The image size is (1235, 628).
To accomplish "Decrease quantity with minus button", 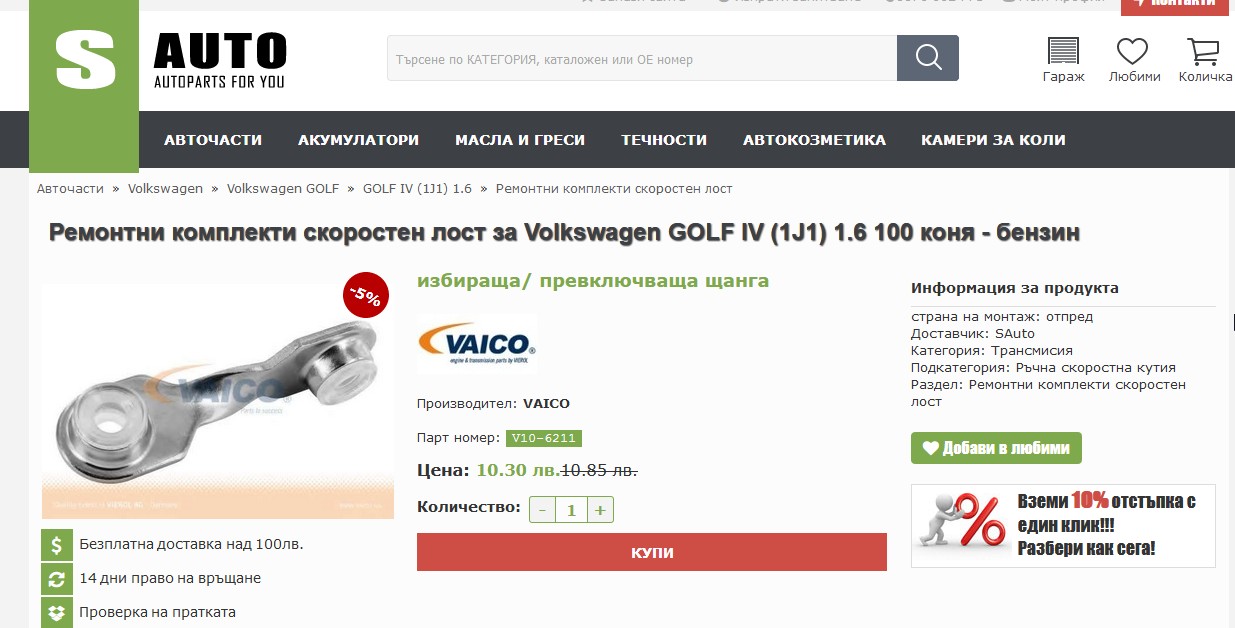I will (x=543, y=509).
